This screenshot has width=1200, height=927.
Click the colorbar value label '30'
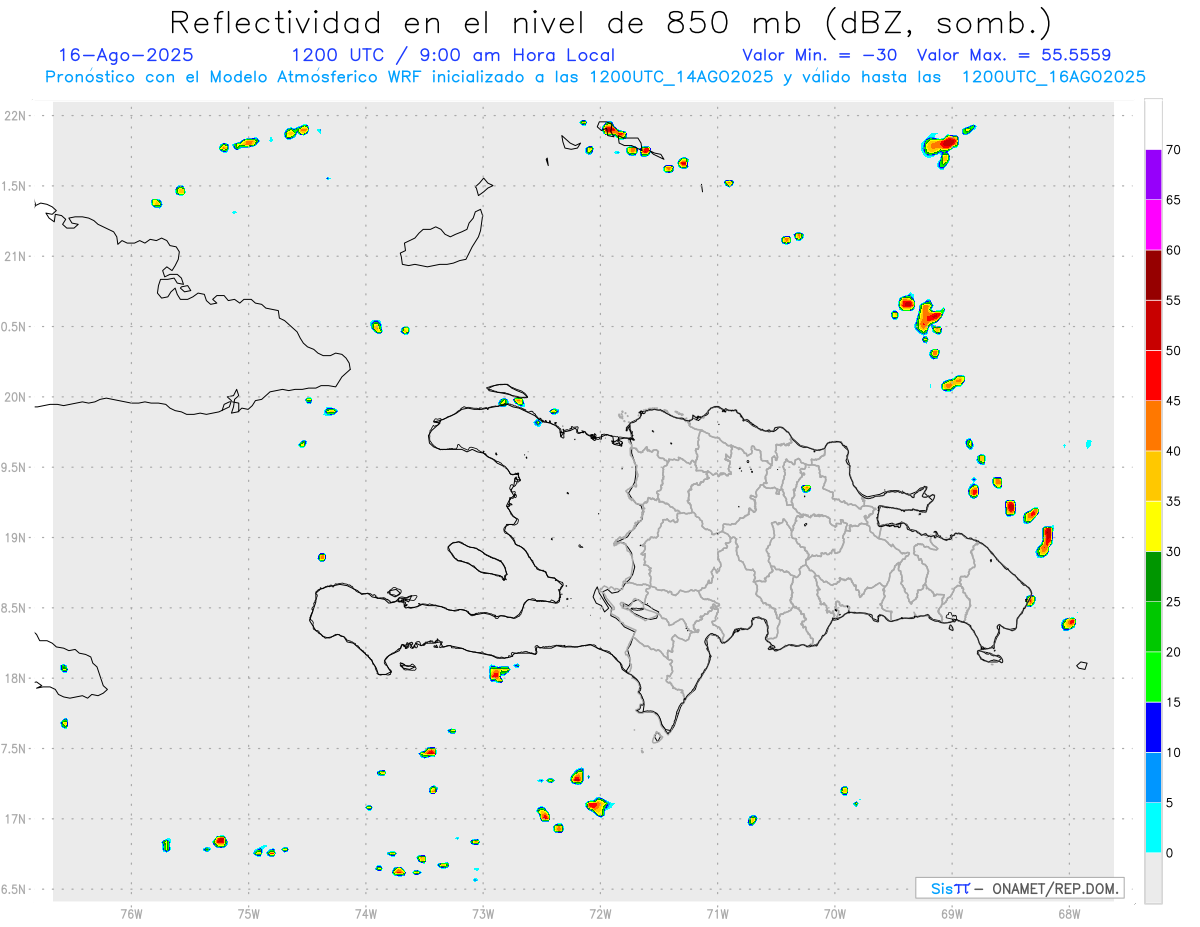[1173, 552]
